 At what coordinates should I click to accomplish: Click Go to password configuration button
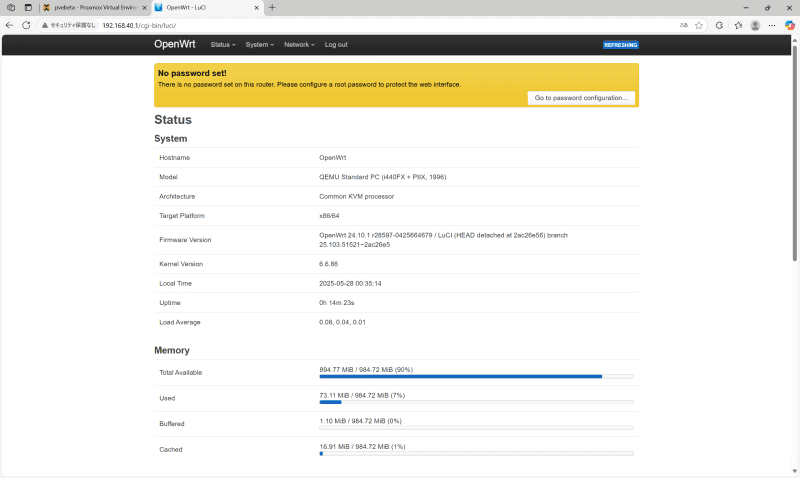coord(581,98)
